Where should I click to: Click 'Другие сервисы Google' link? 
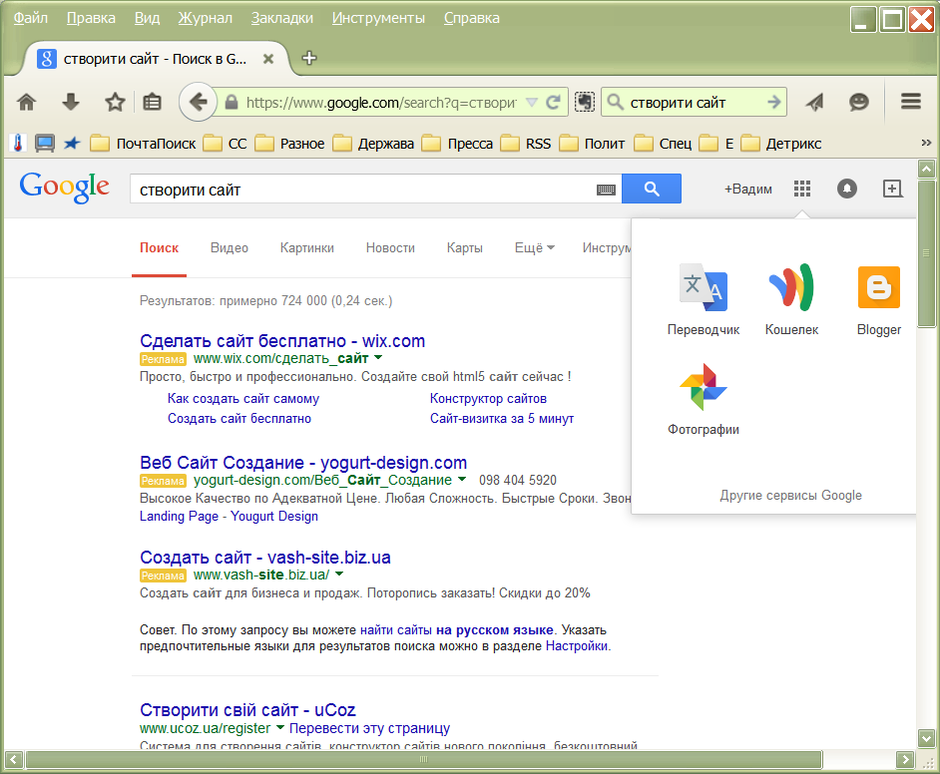791,495
